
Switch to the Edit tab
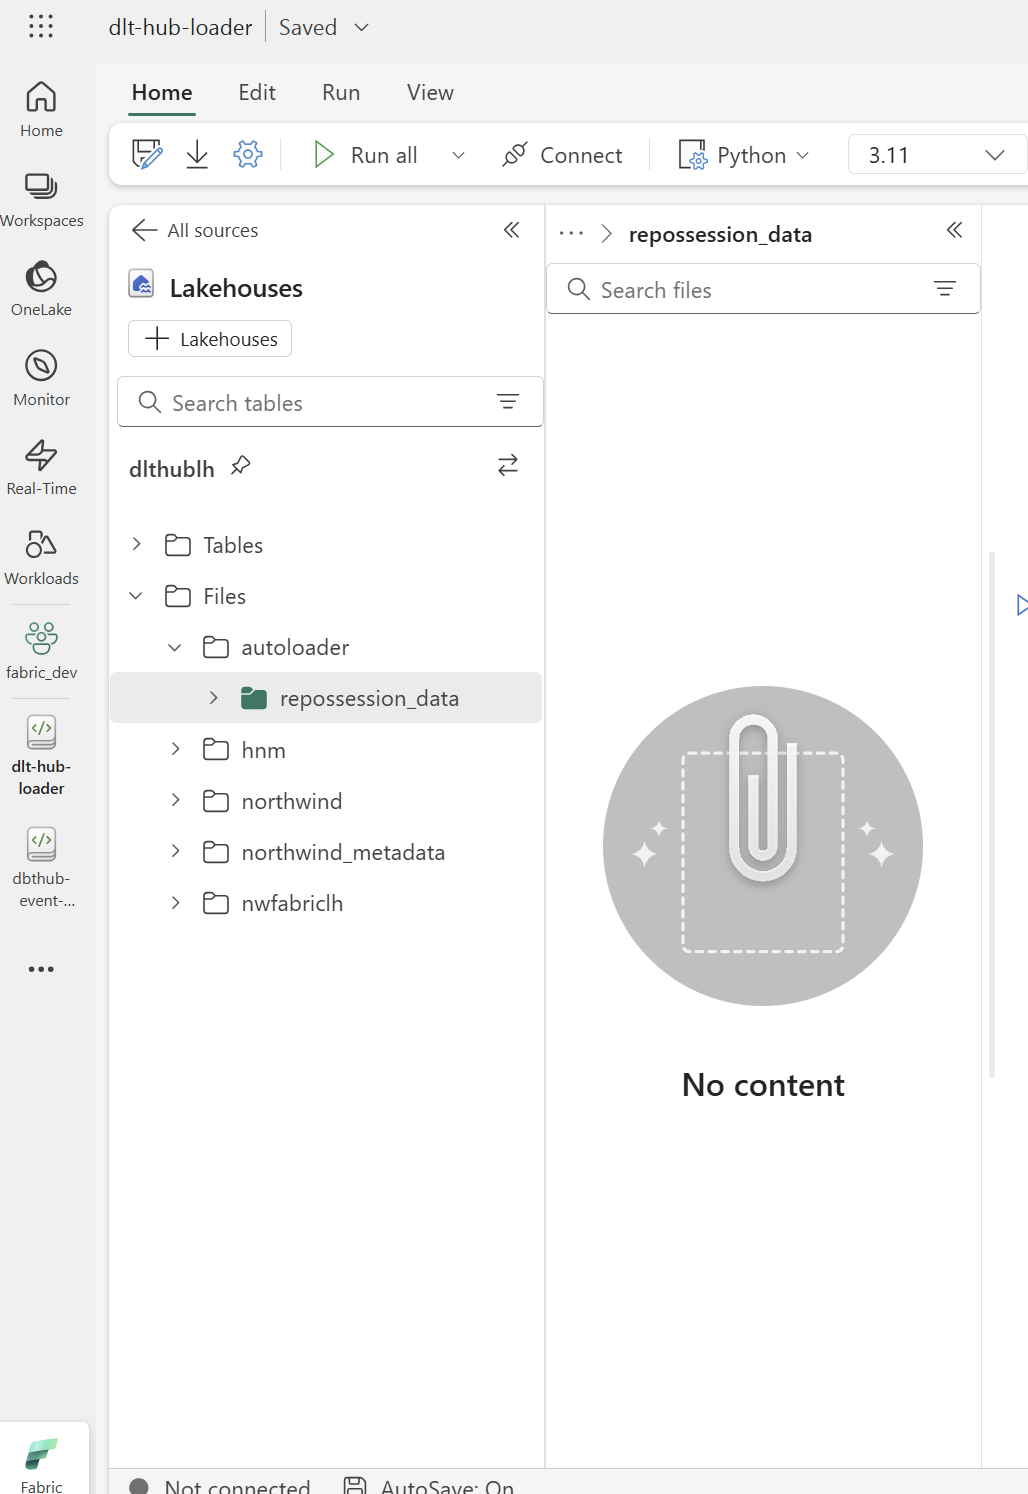pyautogui.click(x=256, y=92)
